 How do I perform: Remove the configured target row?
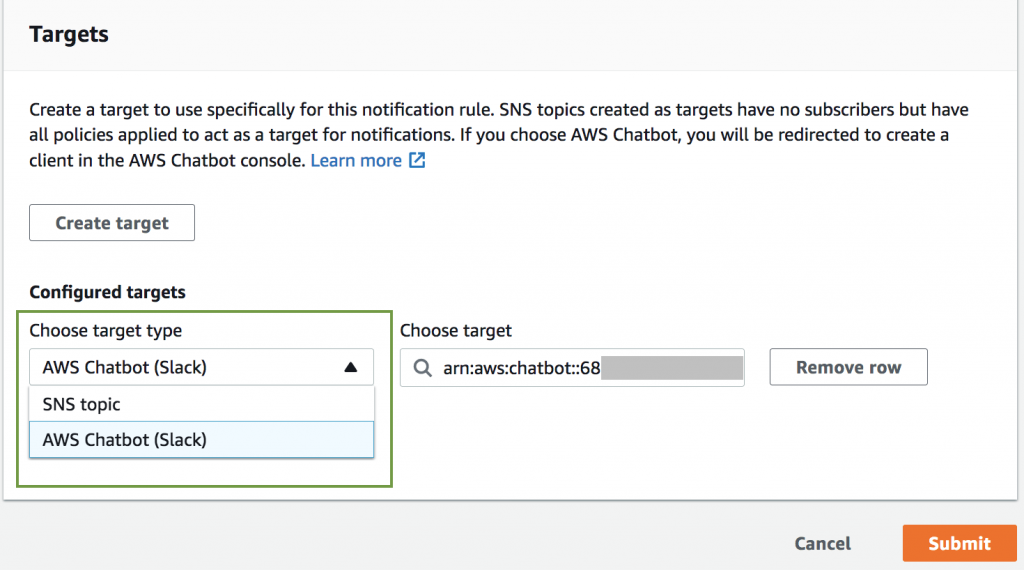click(x=848, y=367)
